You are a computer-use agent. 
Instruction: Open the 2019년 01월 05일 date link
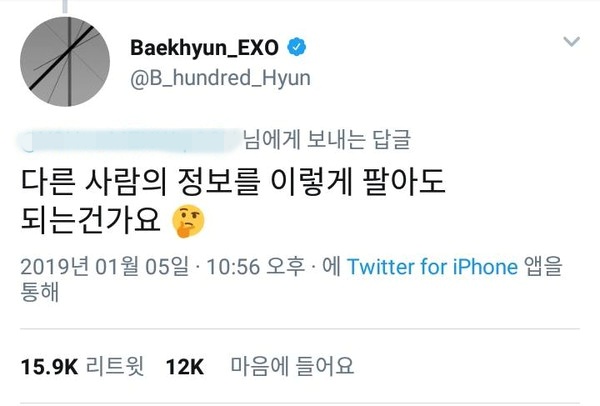pos(104,266)
